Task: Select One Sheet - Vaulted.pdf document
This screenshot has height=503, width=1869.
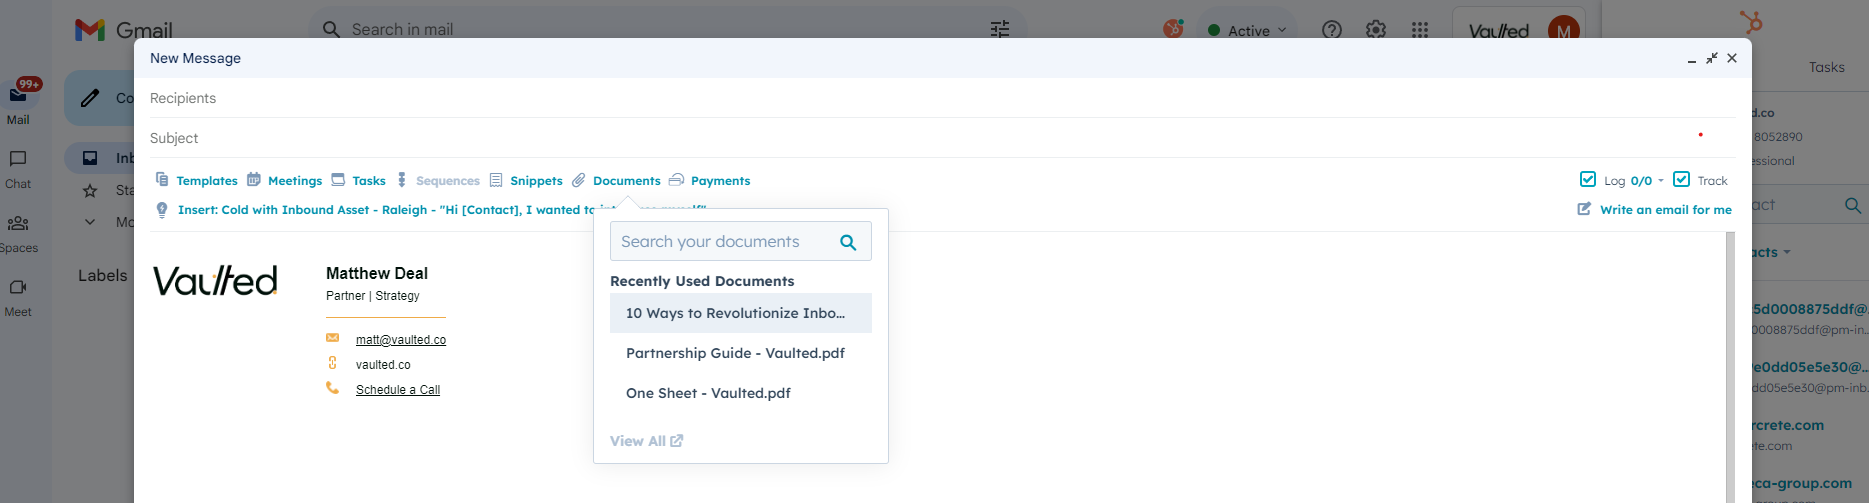Action: pyautogui.click(x=741, y=393)
